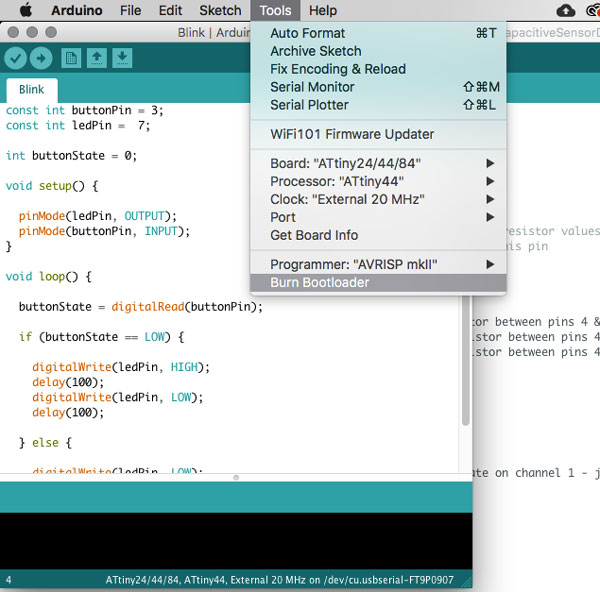
Task: Click "pinMode(buttonPin, INPUT);" line
Action: coord(104,231)
